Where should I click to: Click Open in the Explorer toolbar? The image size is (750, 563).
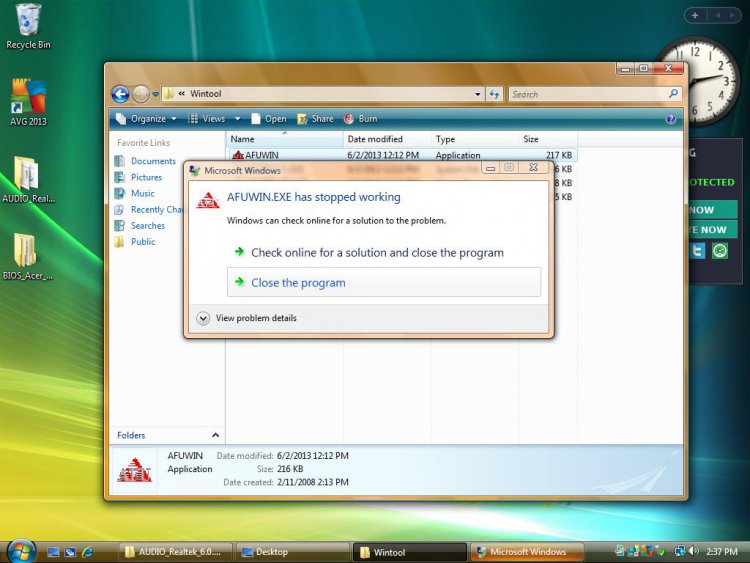tap(269, 119)
